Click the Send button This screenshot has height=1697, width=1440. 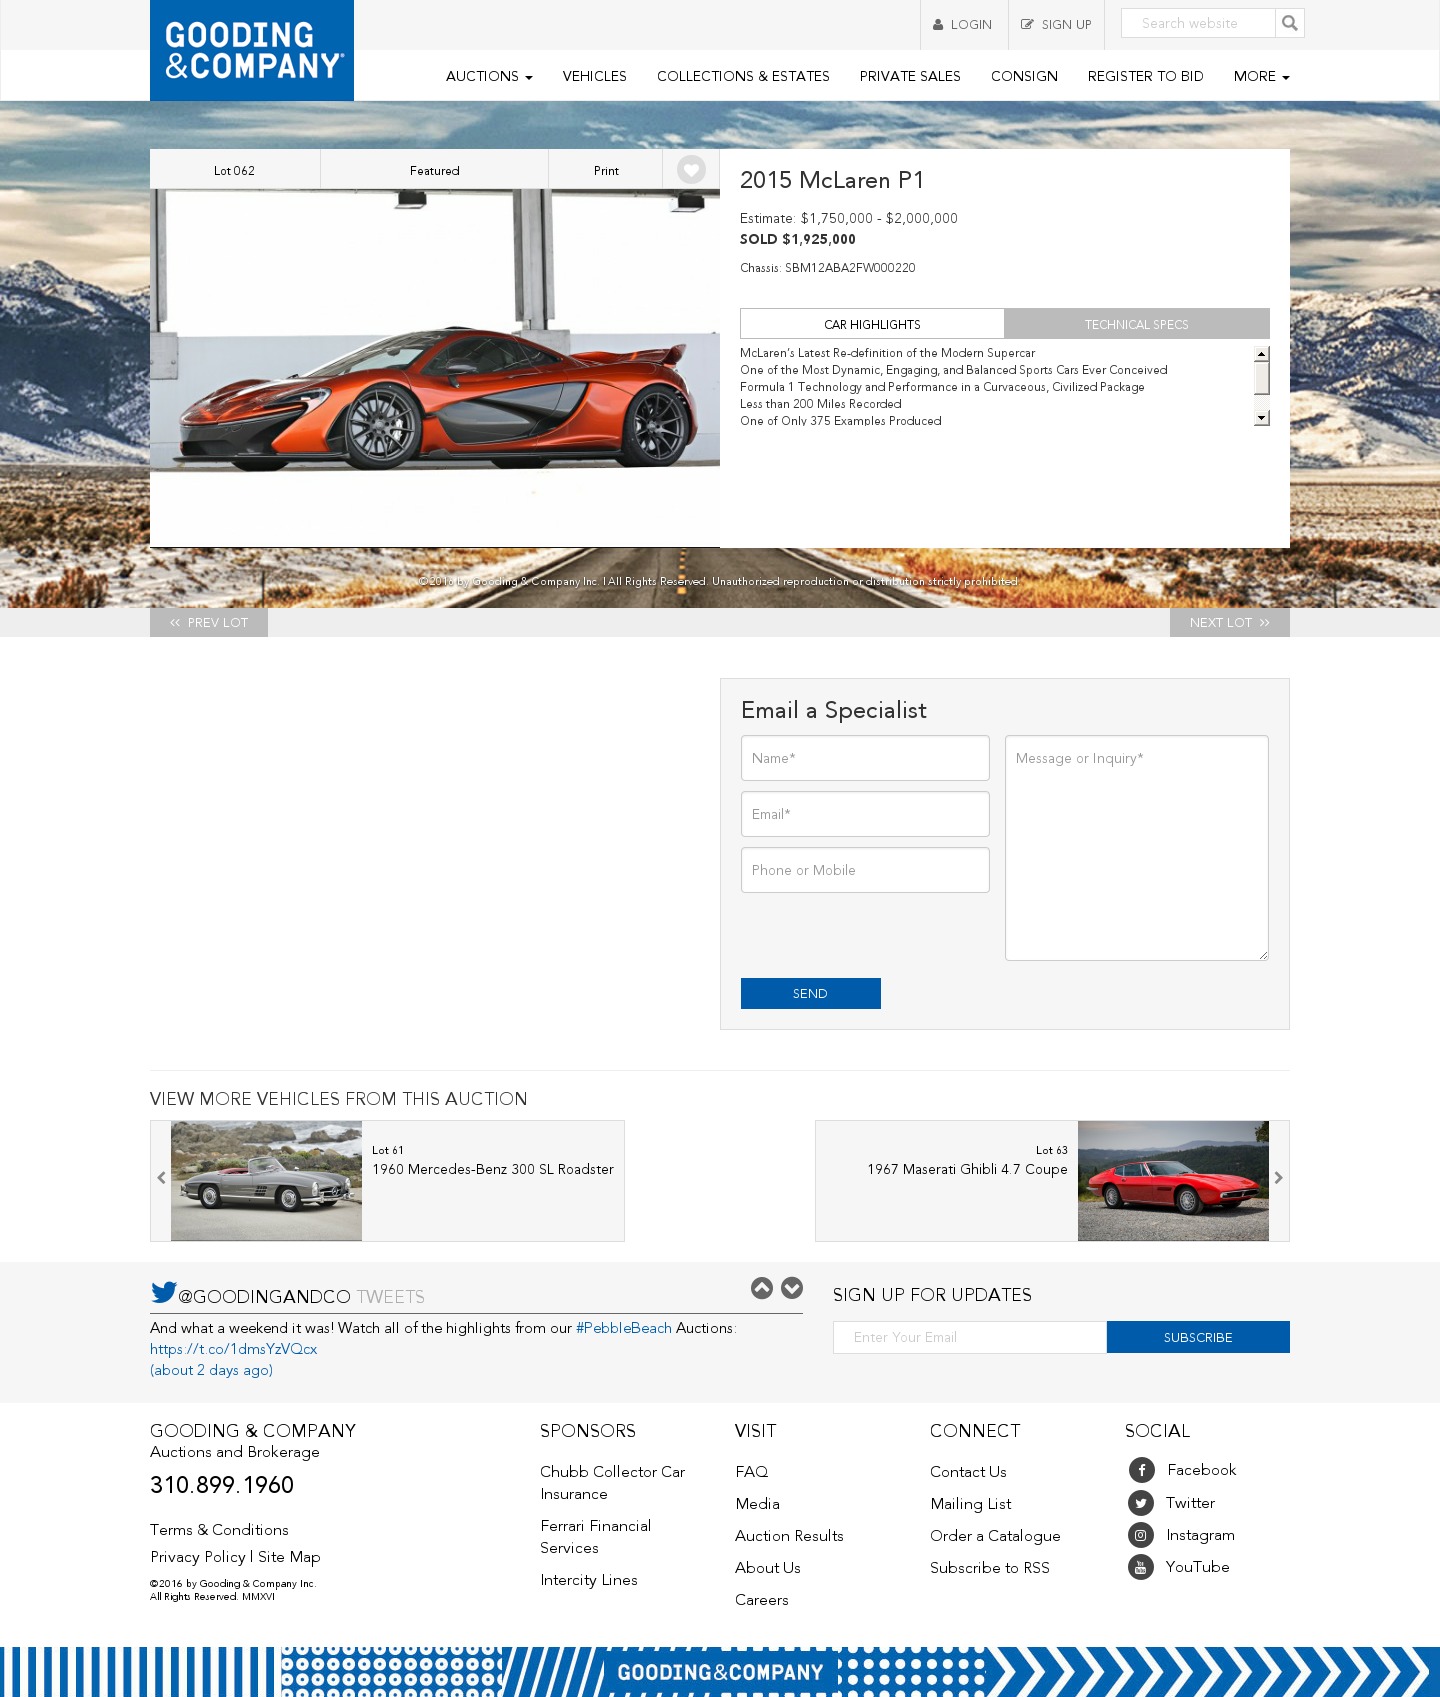tap(811, 993)
